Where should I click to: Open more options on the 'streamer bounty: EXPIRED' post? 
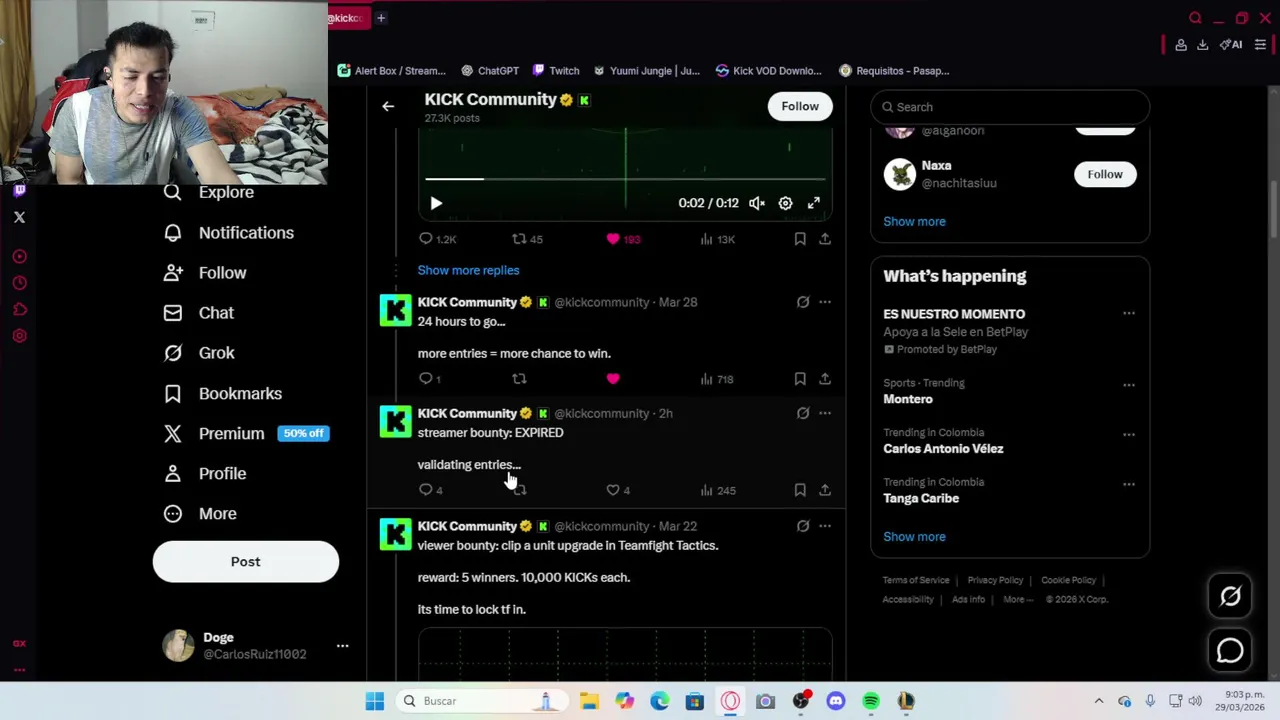pyautogui.click(x=825, y=413)
